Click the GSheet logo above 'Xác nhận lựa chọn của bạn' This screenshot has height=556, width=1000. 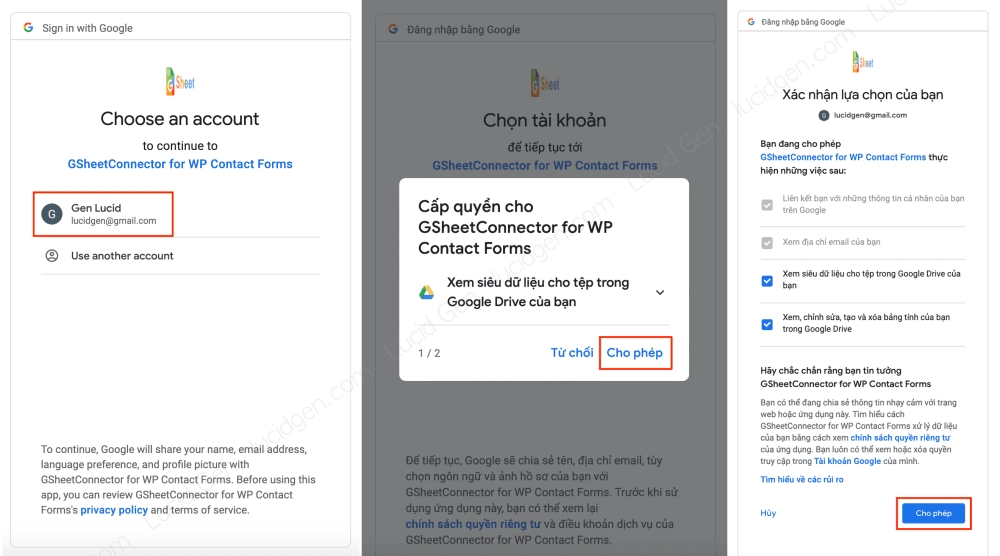(x=863, y=62)
